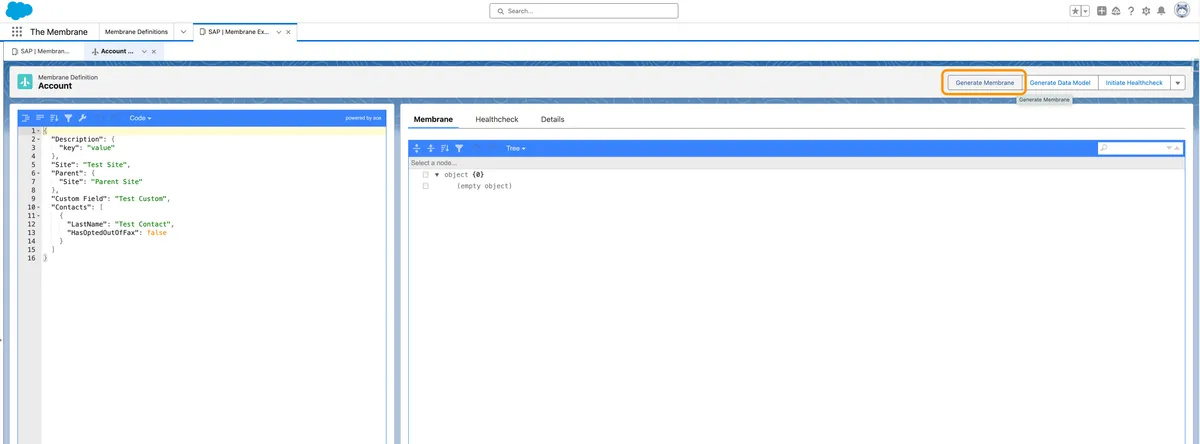The height and width of the screenshot is (444, 1200).
Task: Filter contents in the code editor toolbar
Action: 68,118
